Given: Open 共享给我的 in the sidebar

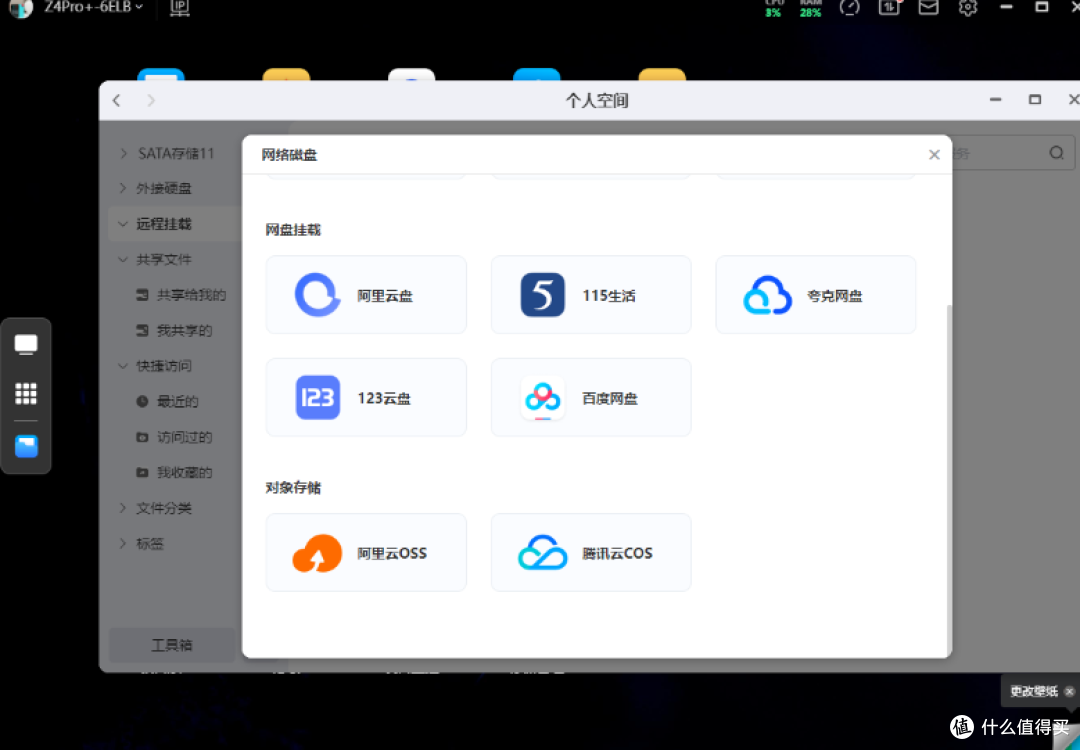Looking at the screenshot, I should [181, 295].
